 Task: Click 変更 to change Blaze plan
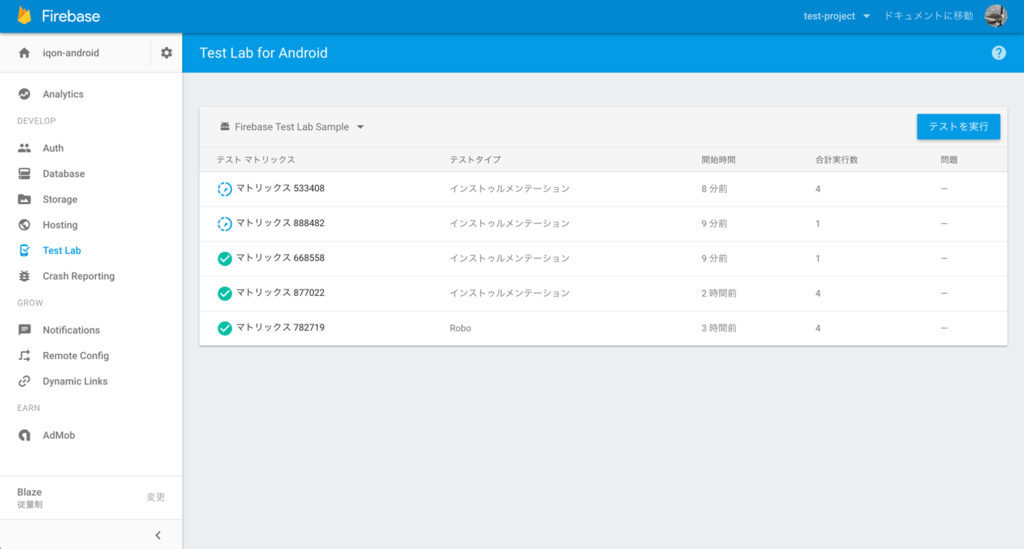[155, 497]
